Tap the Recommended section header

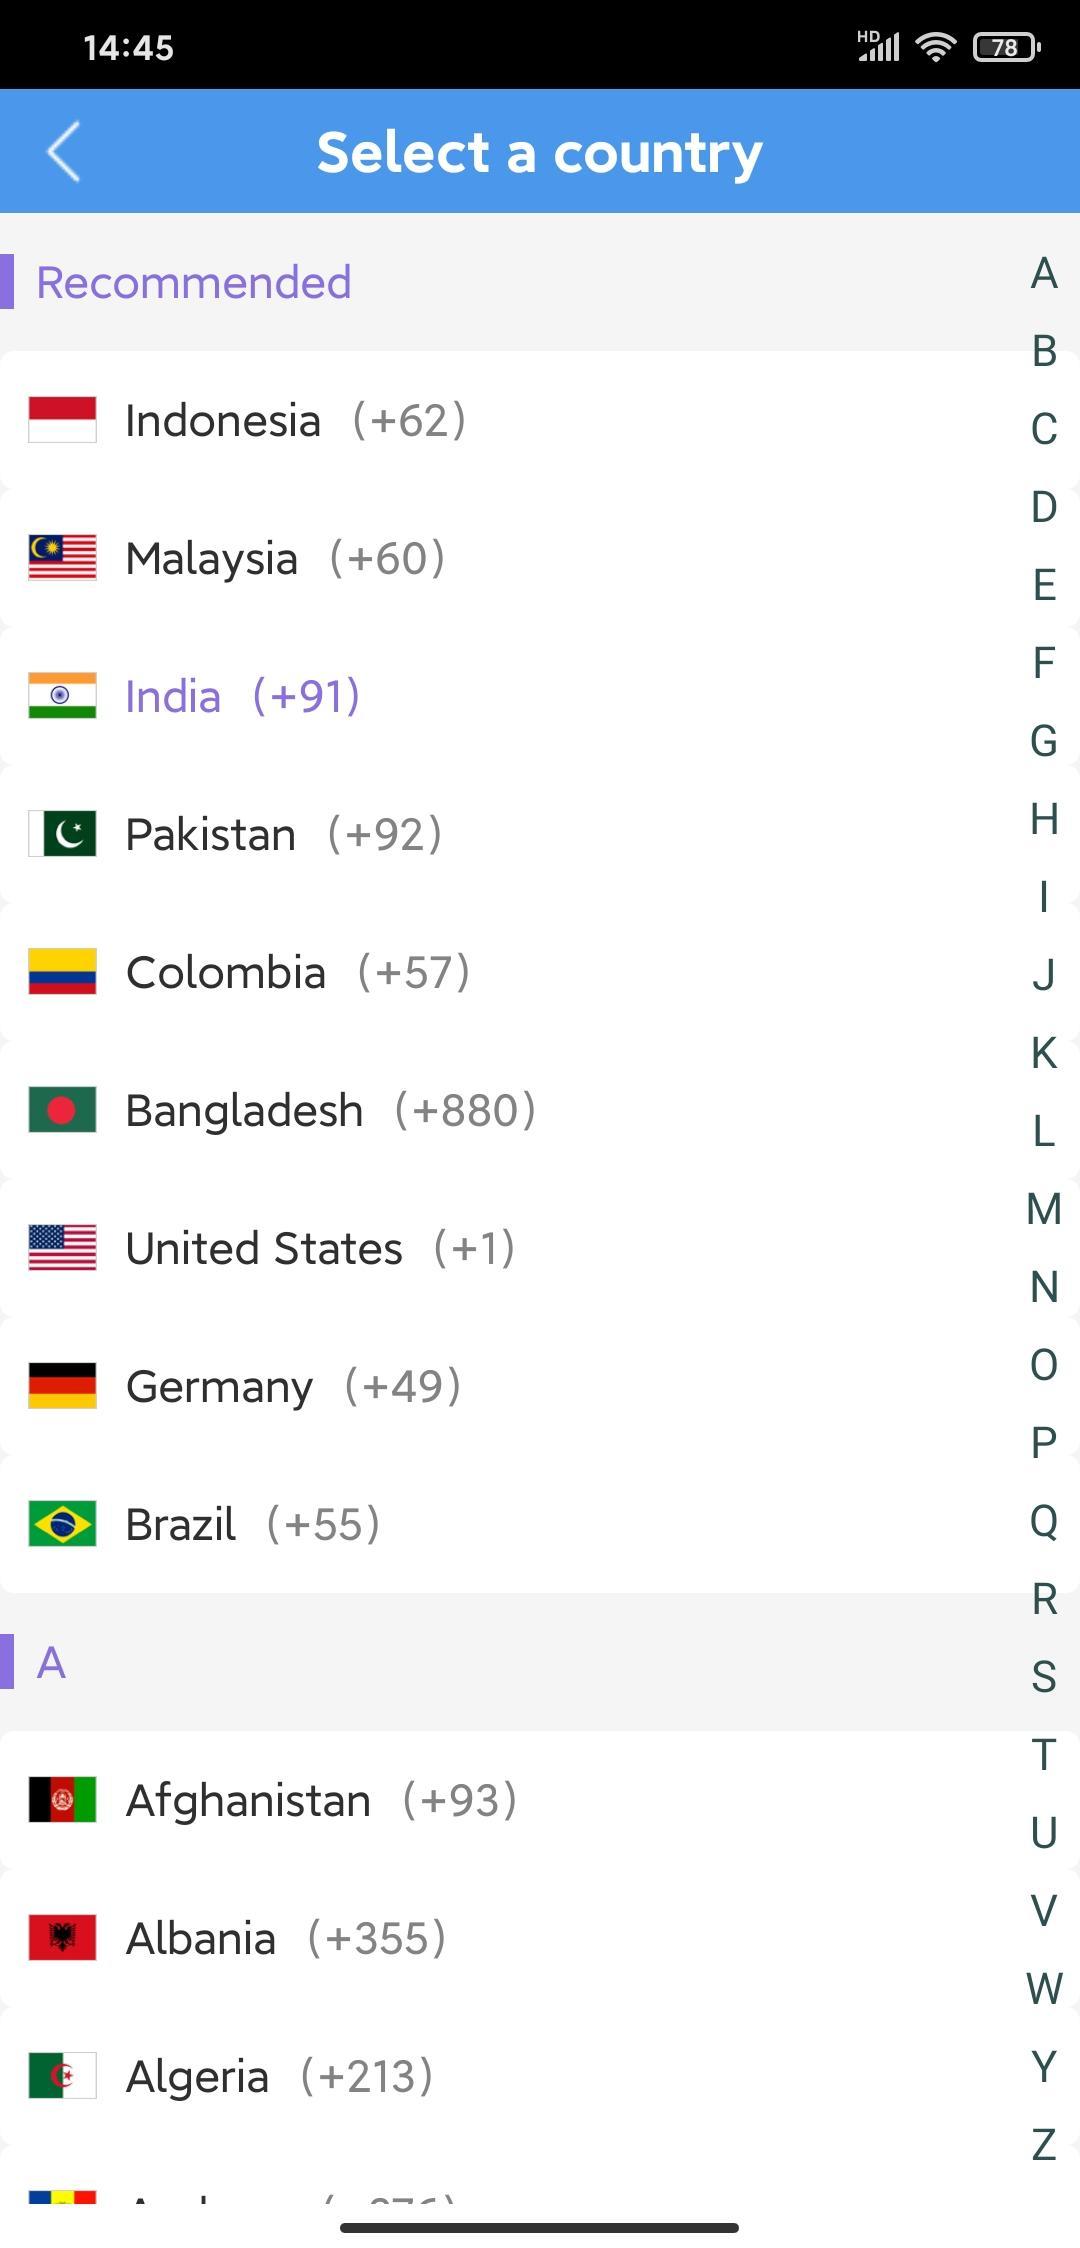click(x=194, y=282)
